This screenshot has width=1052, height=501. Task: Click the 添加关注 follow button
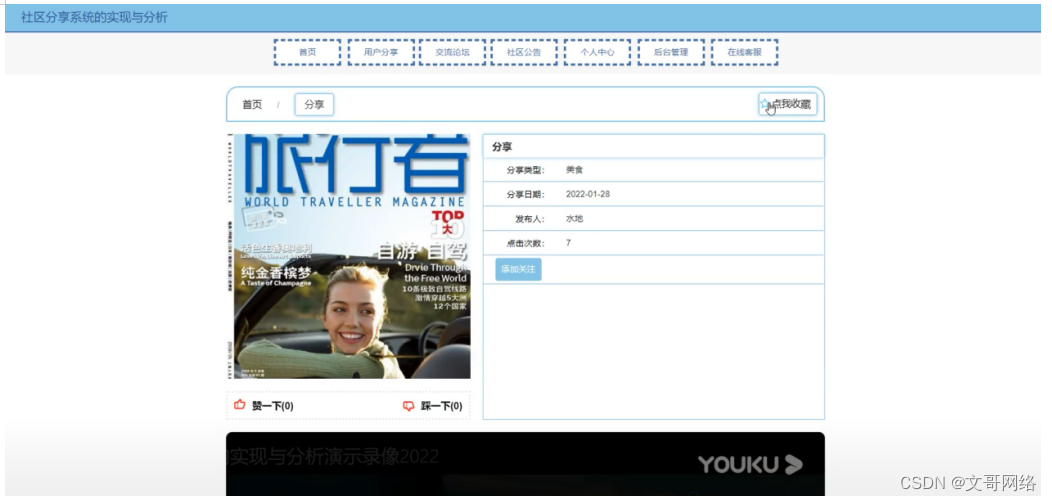click(x=518, y=269)
